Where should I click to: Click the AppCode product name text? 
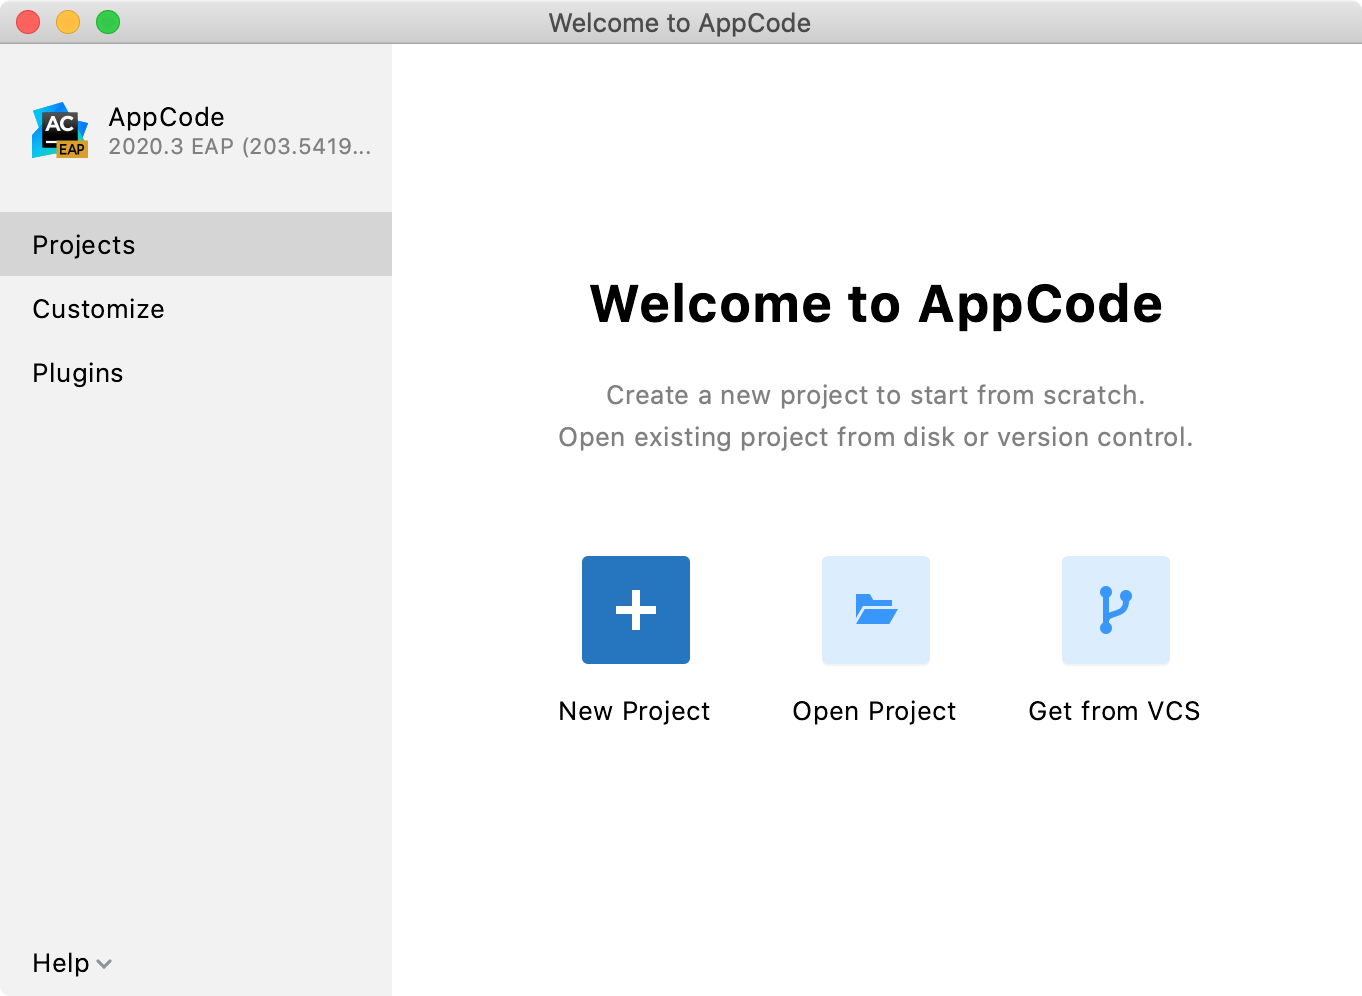167,117
